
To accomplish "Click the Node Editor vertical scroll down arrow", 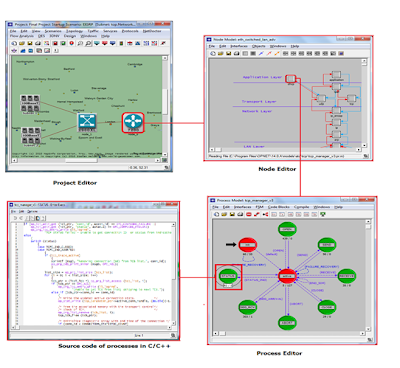I will pos(364,145).
